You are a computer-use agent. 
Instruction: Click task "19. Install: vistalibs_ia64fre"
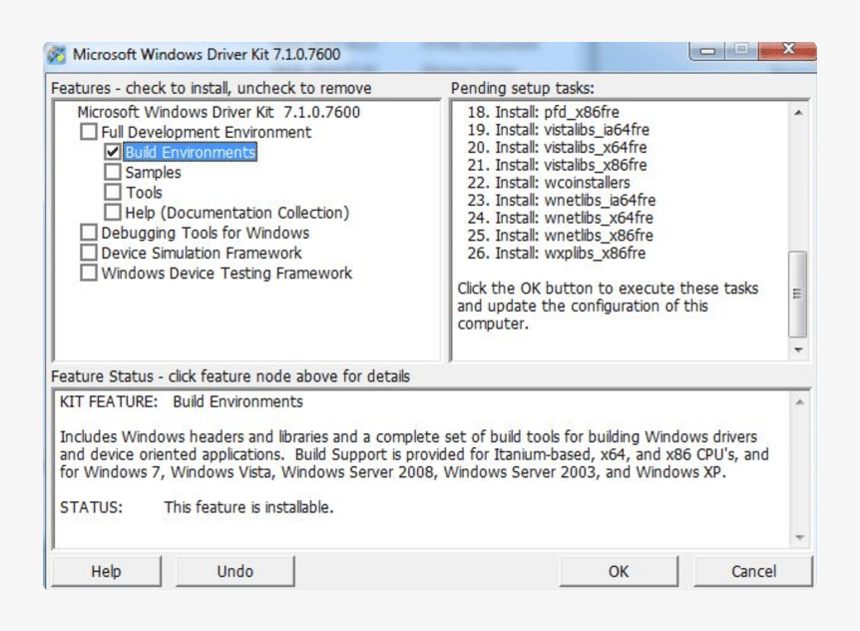[558, 130]
